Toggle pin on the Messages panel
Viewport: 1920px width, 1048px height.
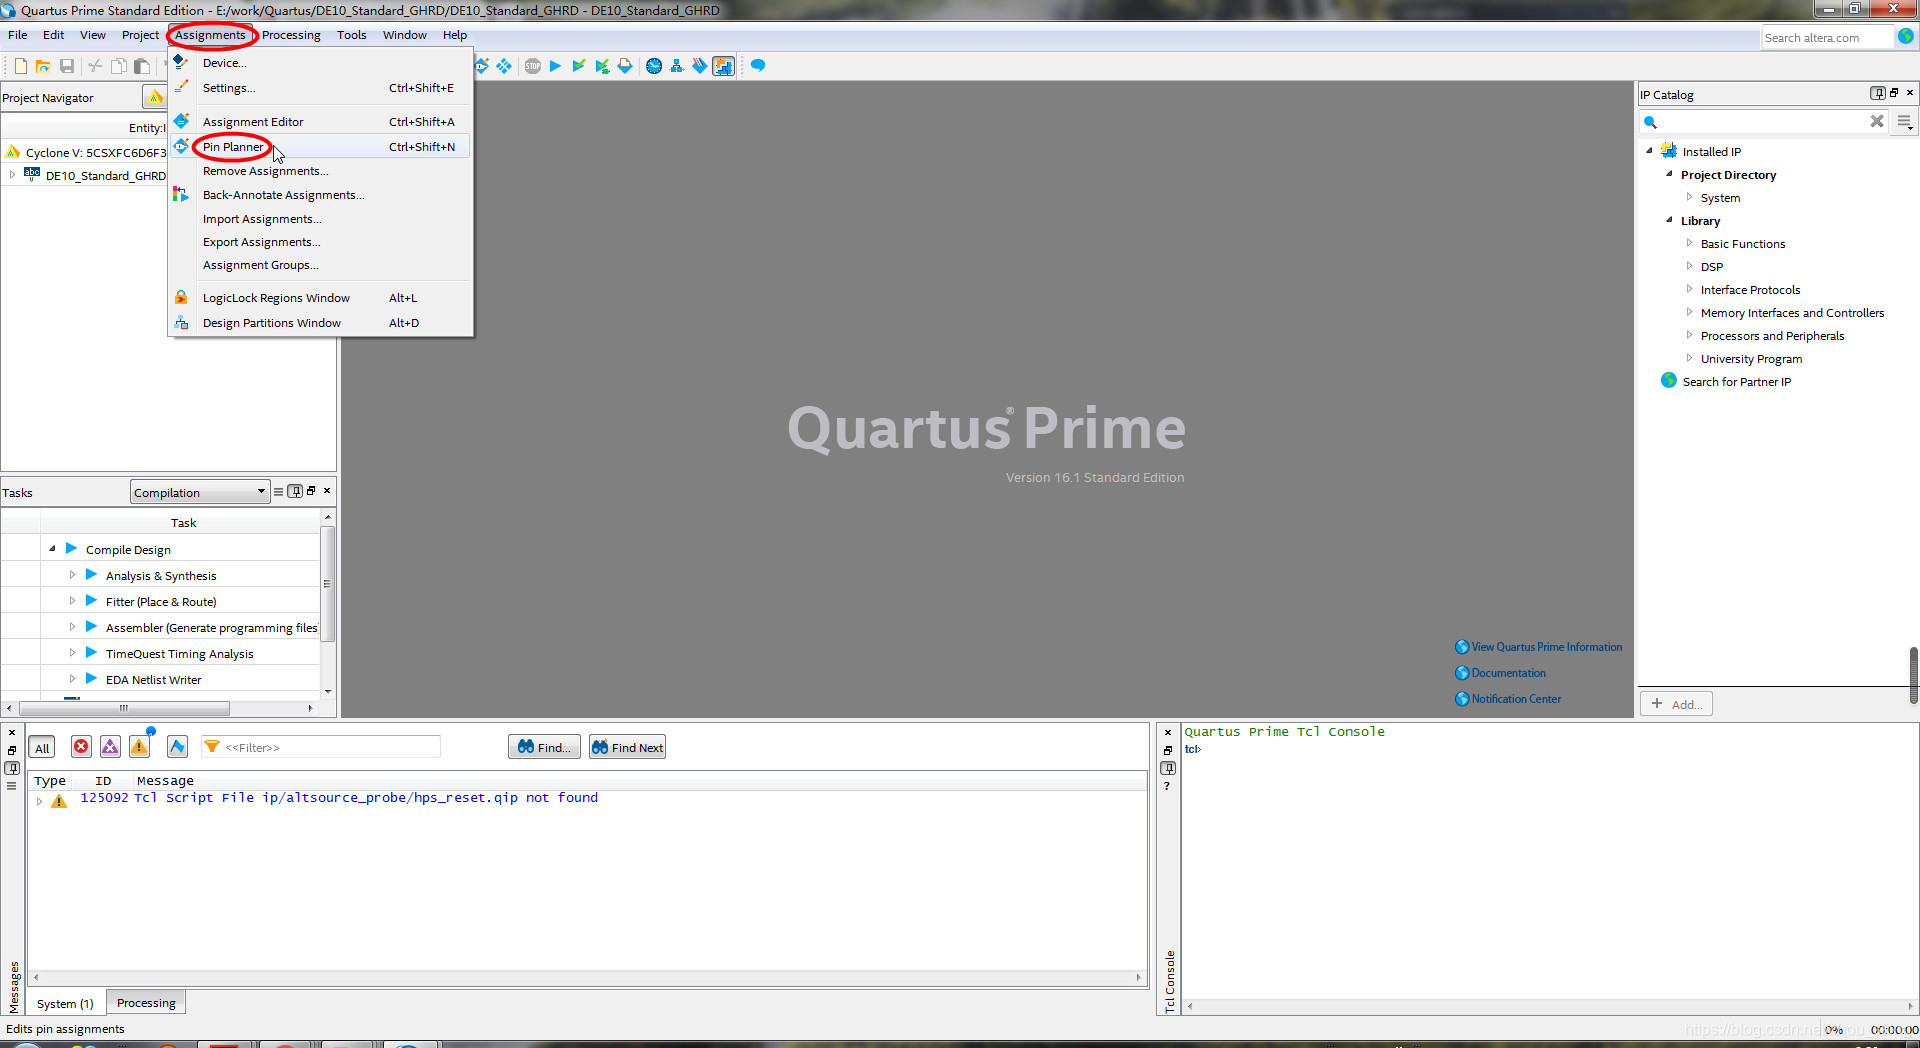tap(12, 768)
